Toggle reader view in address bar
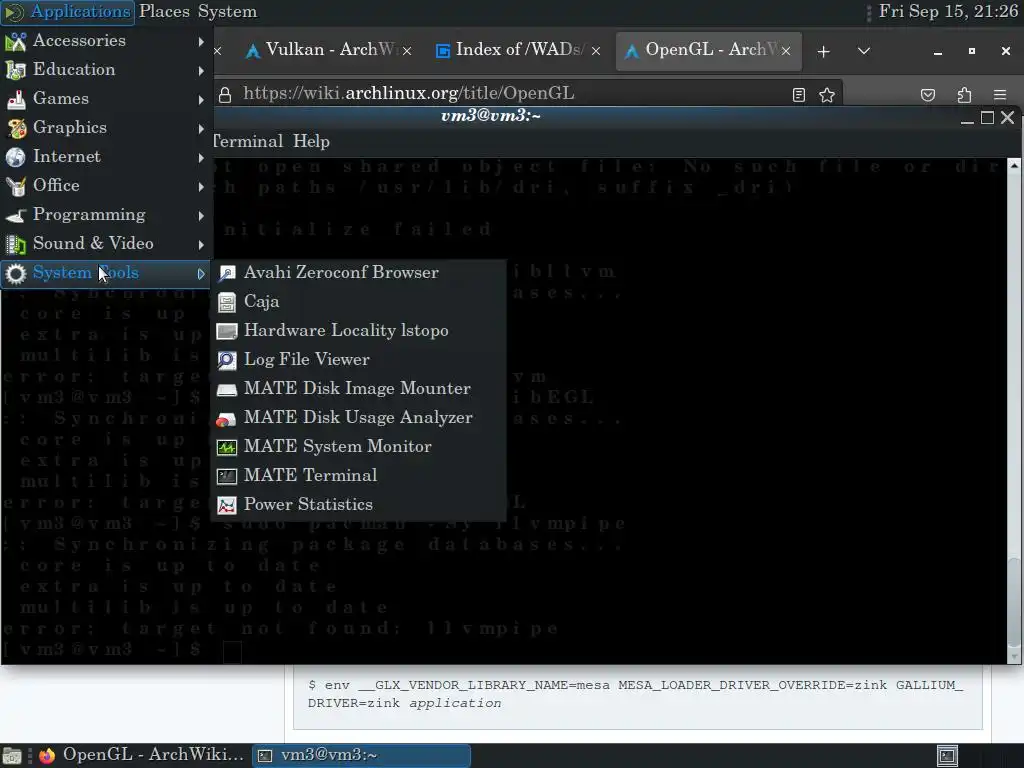This screenshot has height=768, width=1024. 799,95
